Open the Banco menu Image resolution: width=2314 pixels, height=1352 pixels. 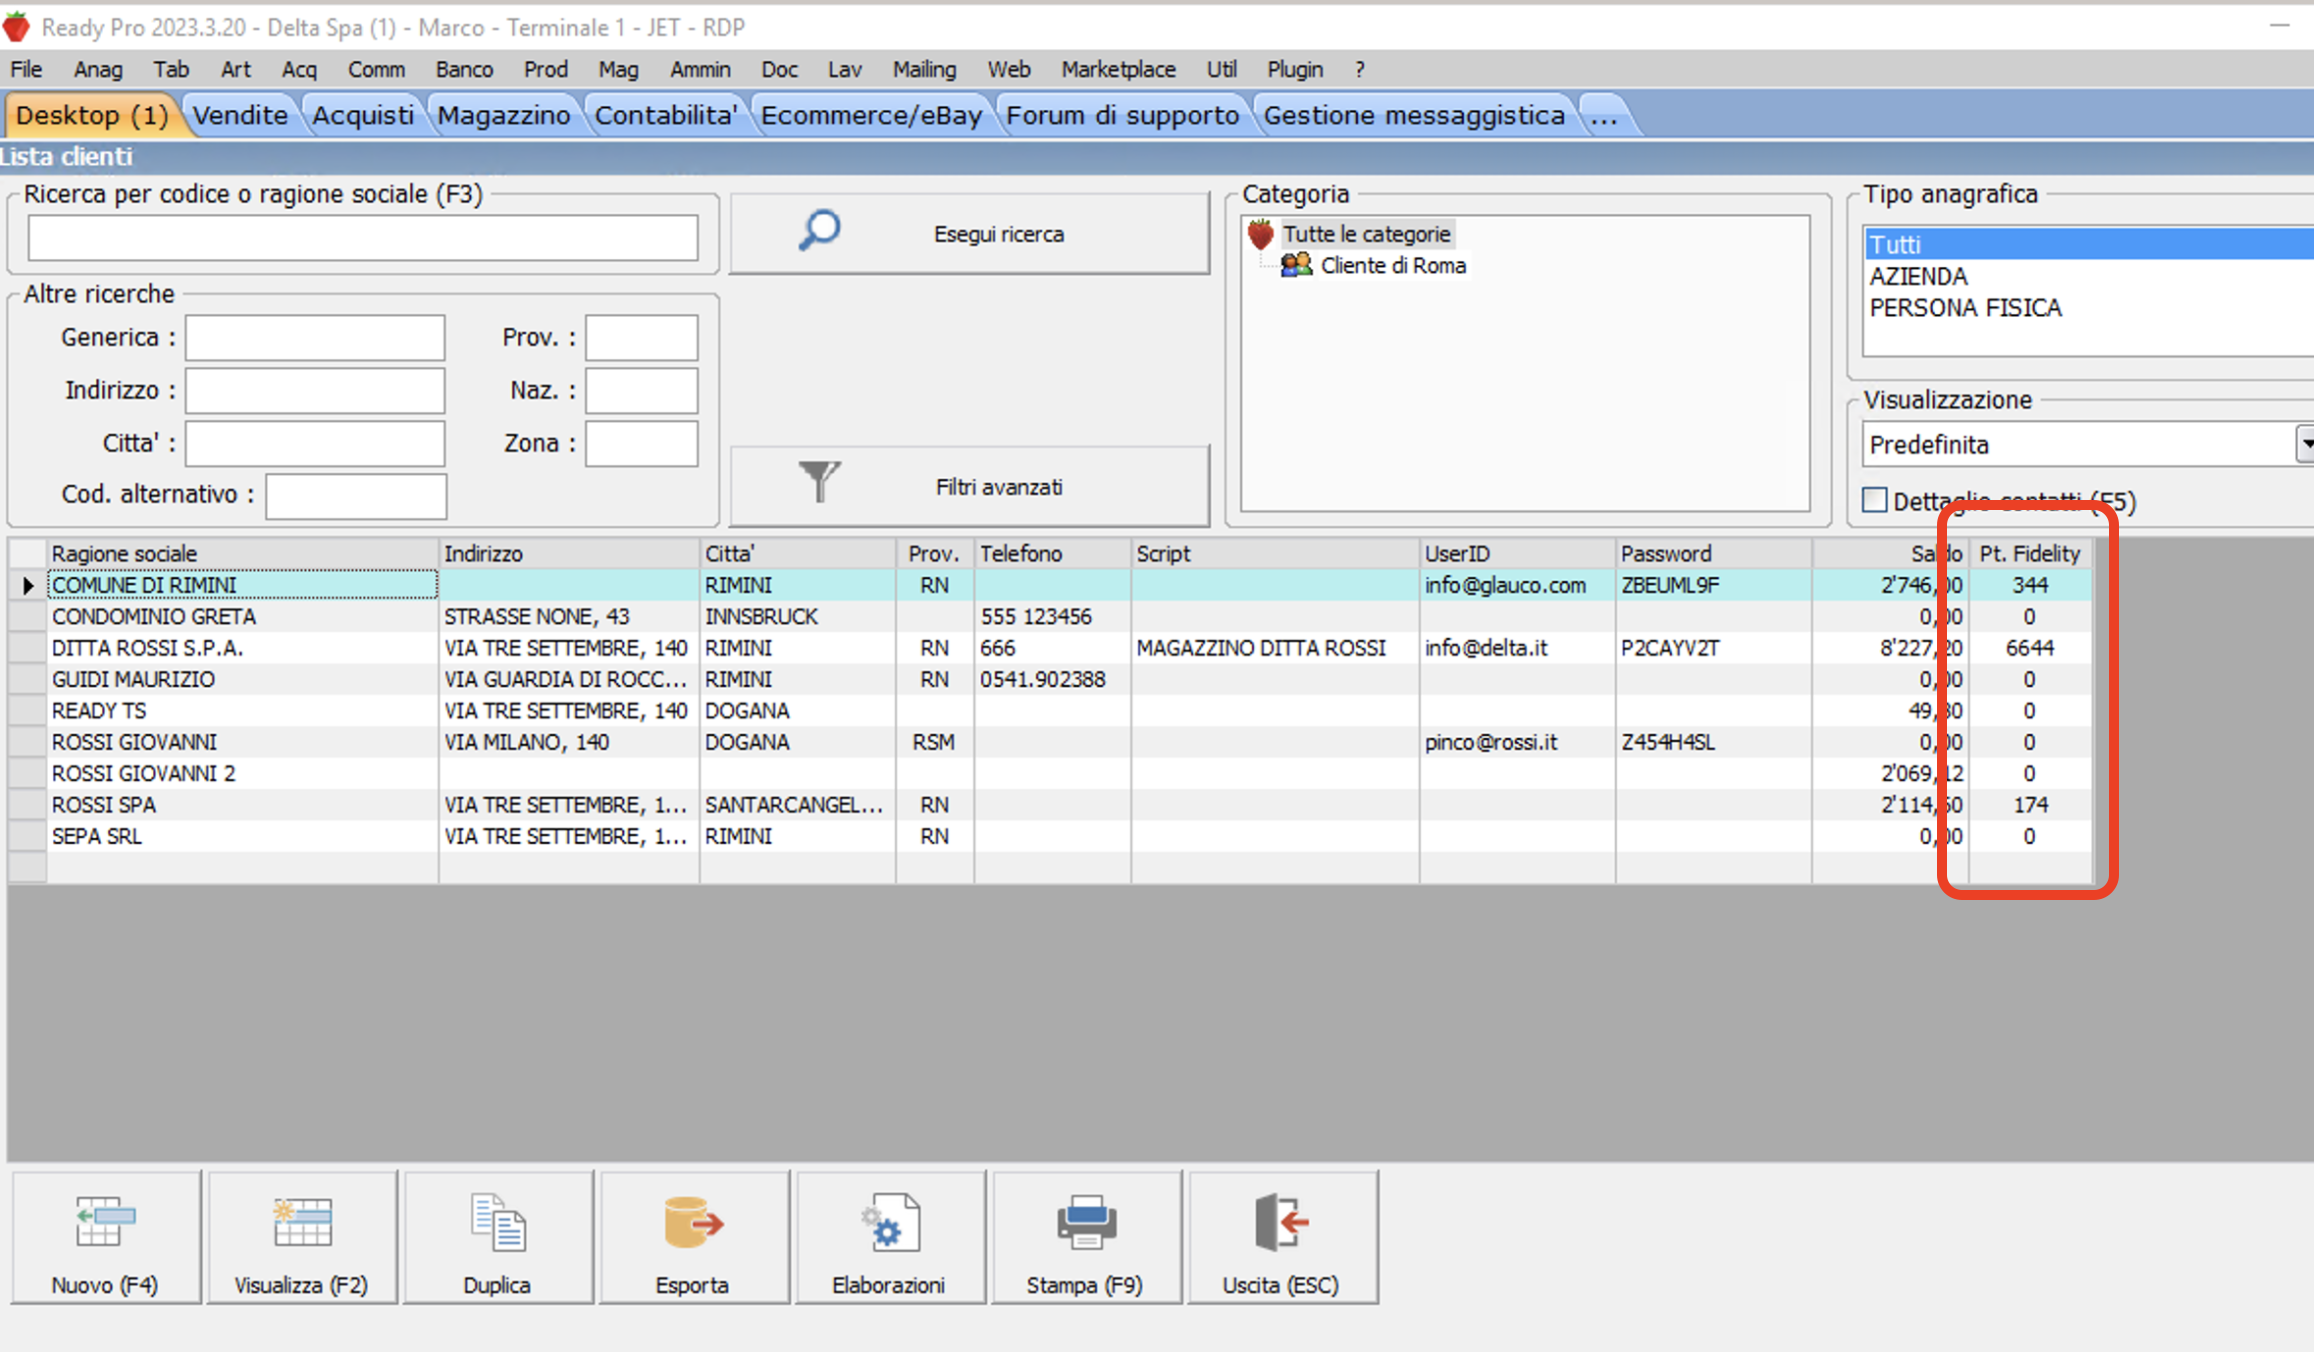(464, 69)
